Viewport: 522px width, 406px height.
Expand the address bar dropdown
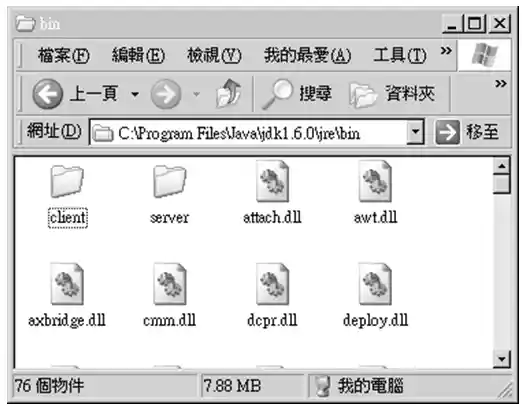point(415,132)
